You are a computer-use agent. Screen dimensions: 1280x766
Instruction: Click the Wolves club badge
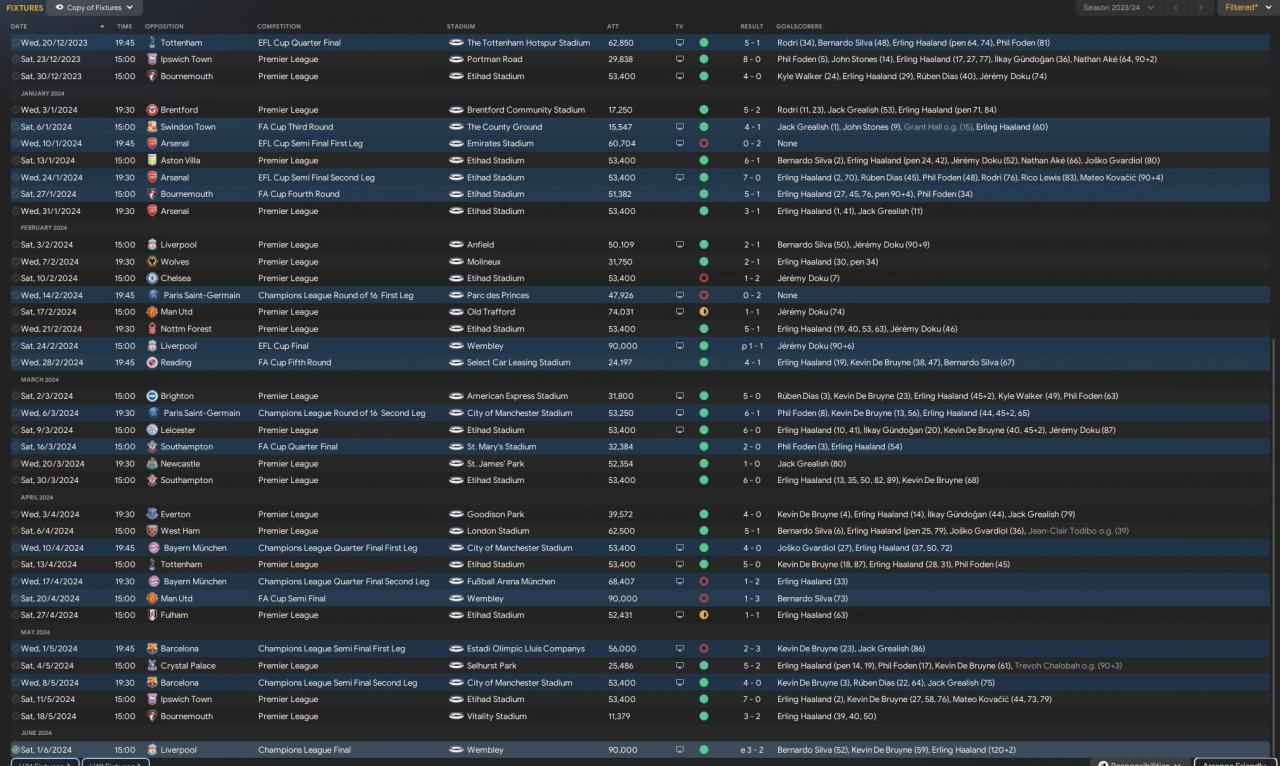click(152, 262)
